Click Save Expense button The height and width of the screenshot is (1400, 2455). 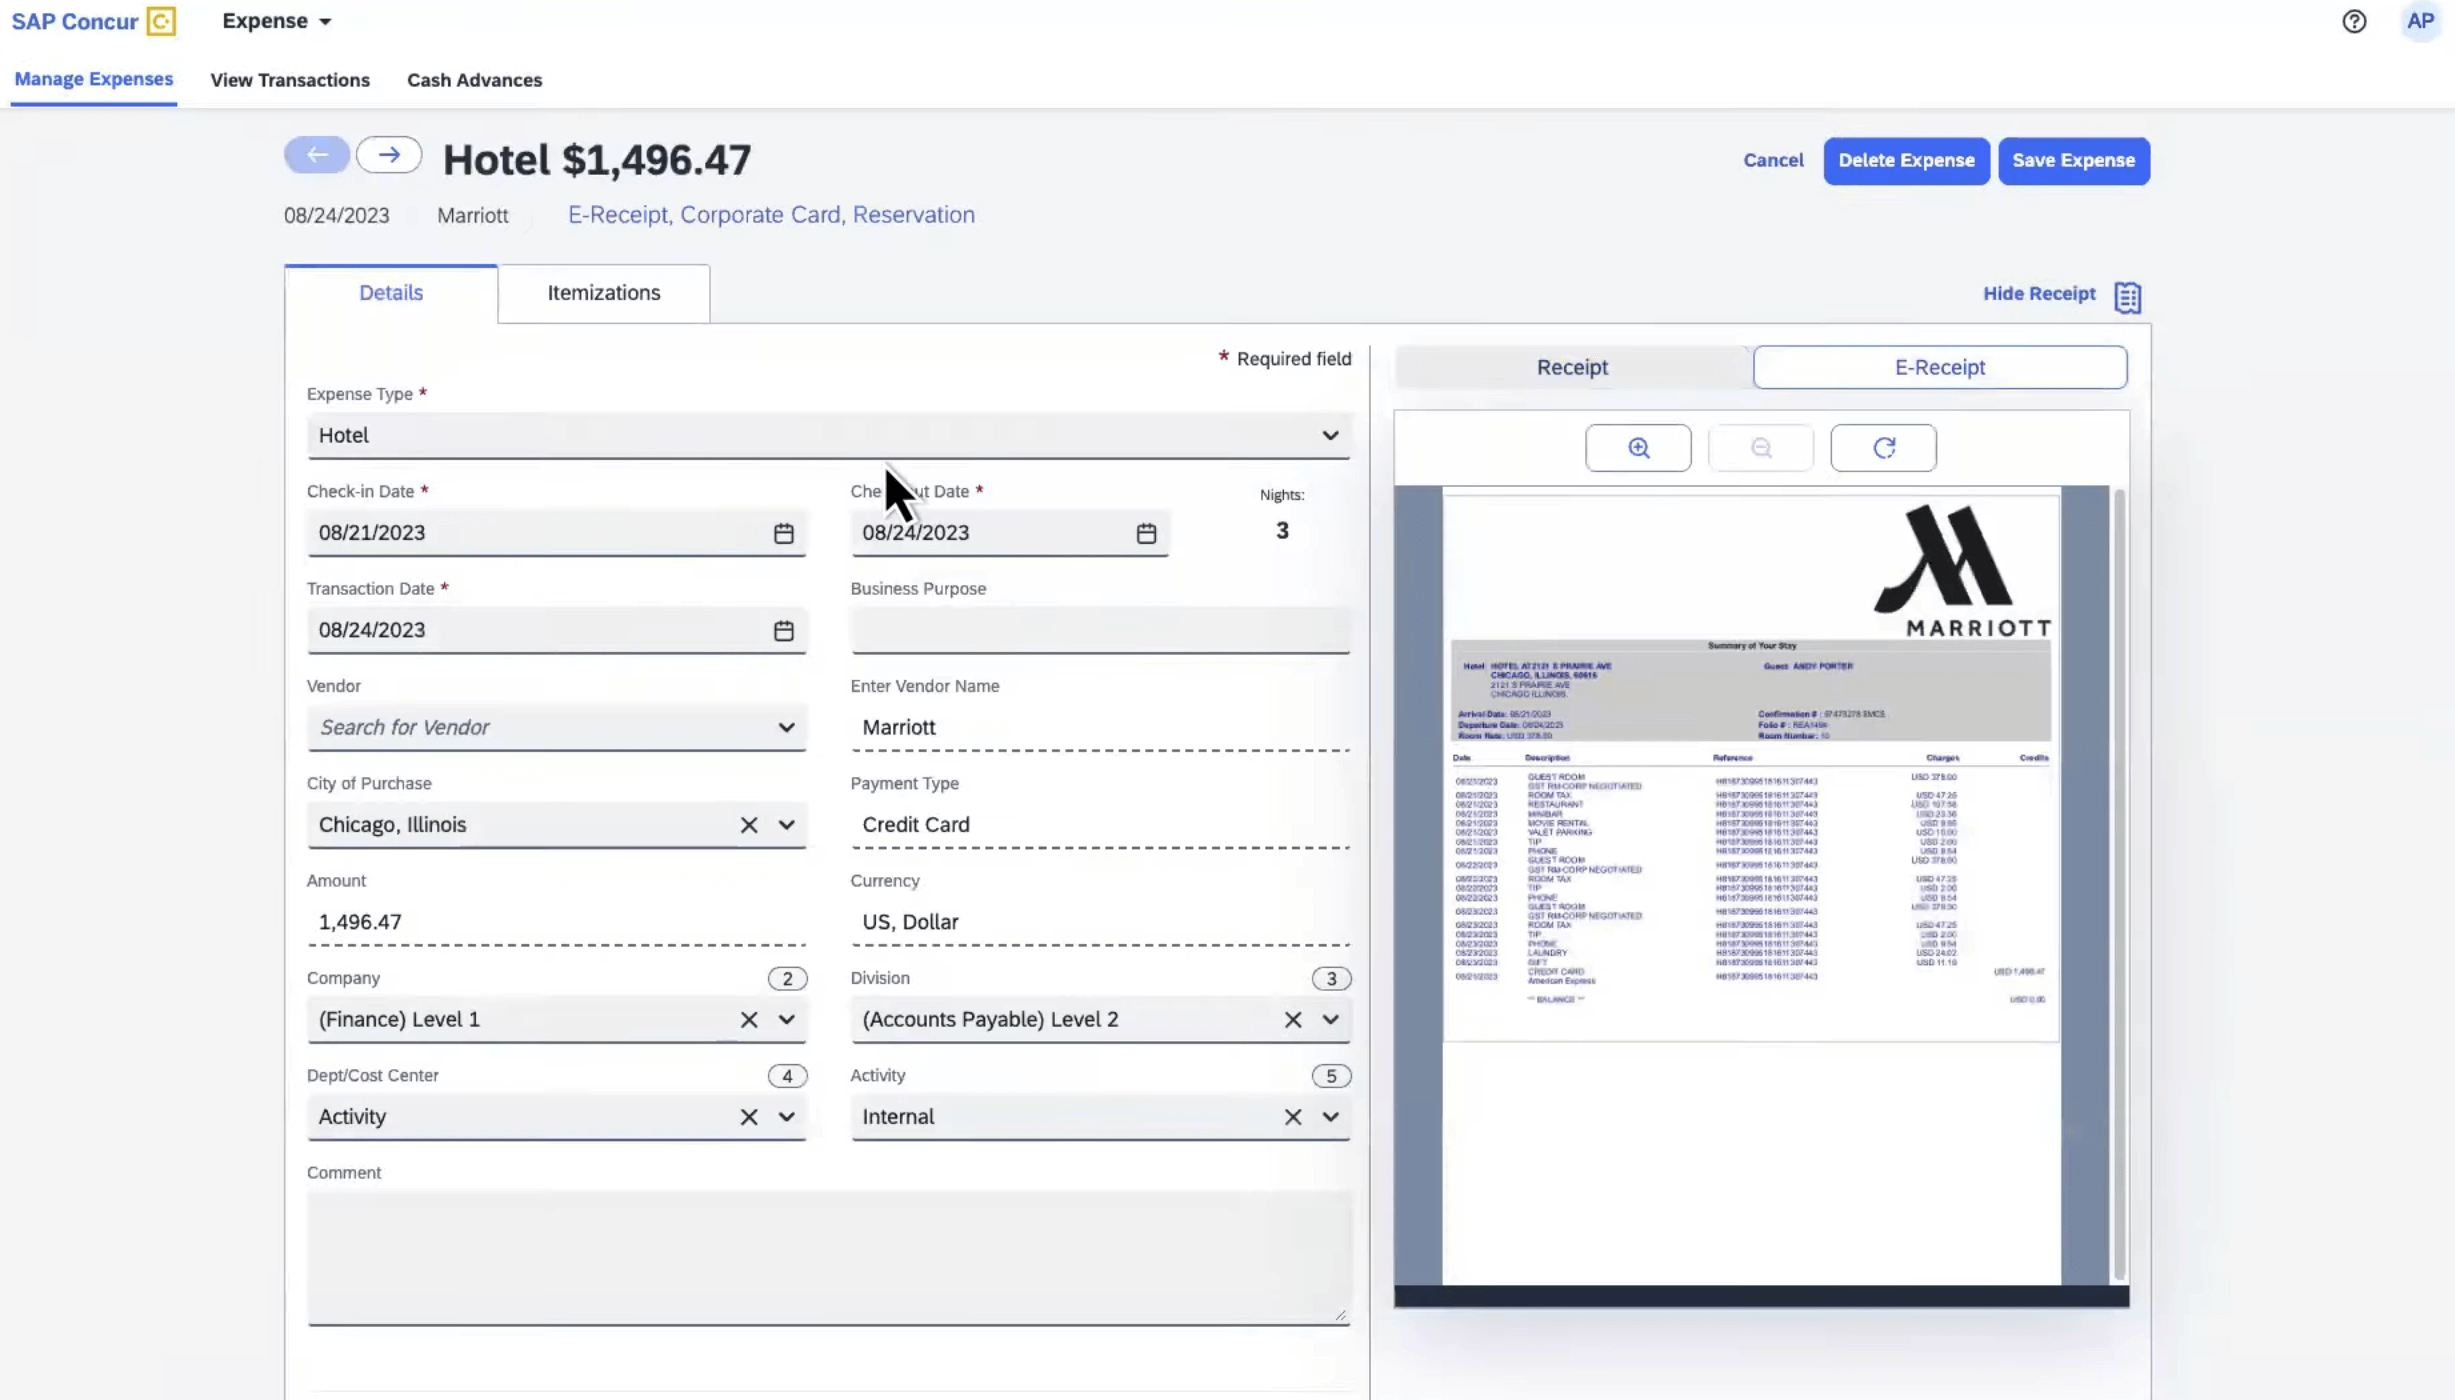tap(2072, 159)
